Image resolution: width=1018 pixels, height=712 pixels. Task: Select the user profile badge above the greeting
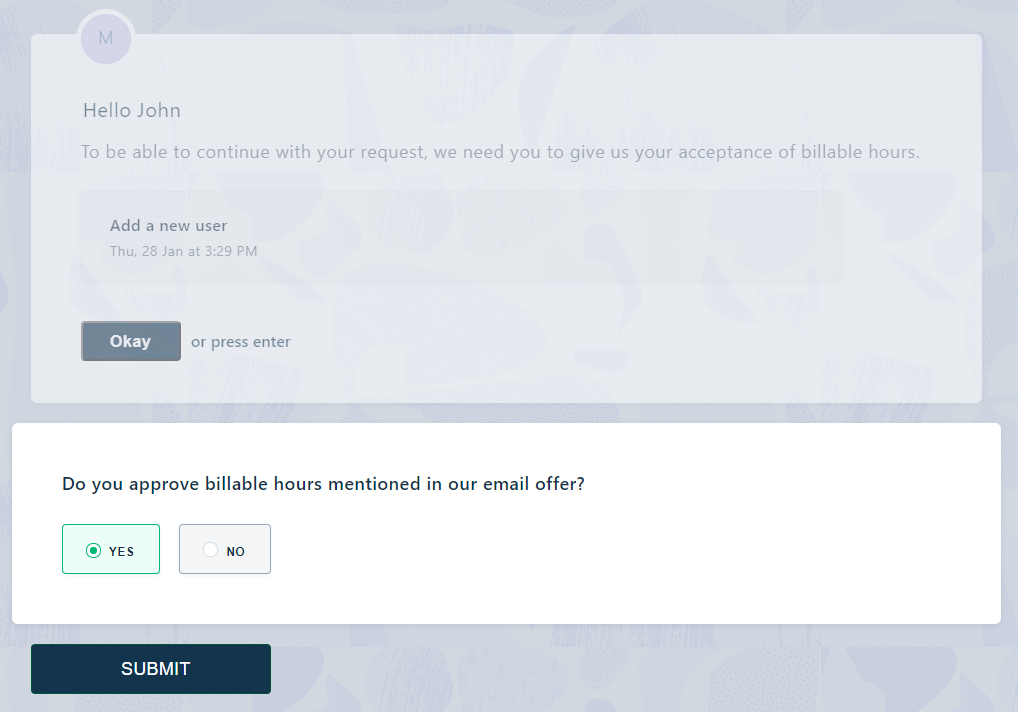(x=105, y=38)
